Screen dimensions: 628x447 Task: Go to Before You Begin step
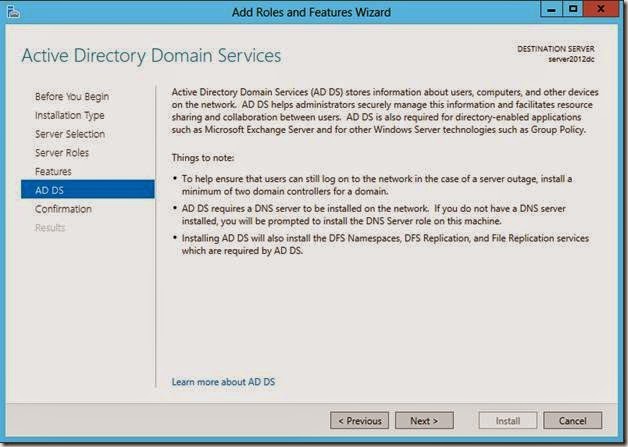tap(72, 97)
